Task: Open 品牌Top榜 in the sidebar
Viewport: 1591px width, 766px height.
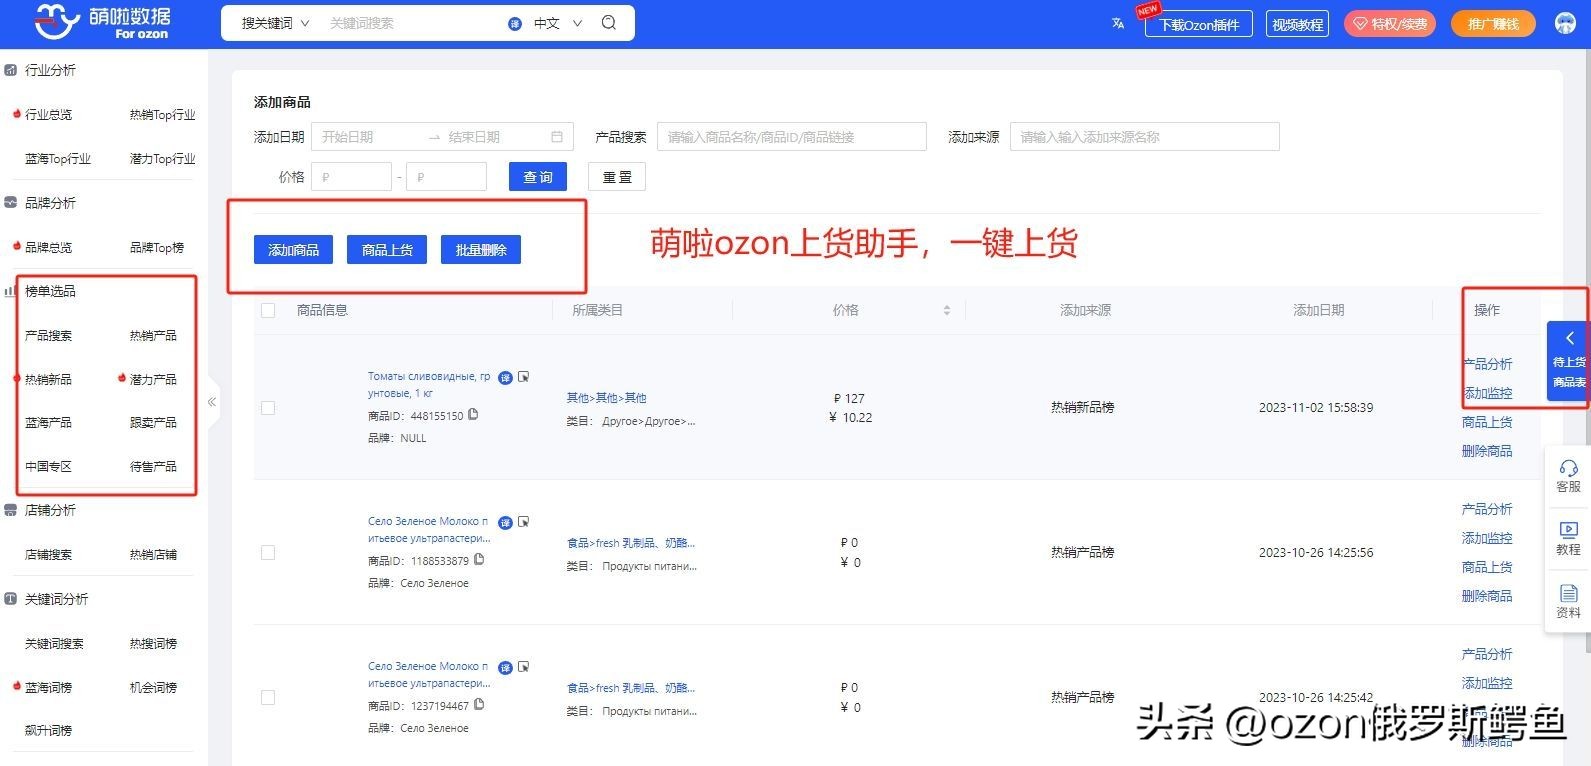Action: point(157,248)
